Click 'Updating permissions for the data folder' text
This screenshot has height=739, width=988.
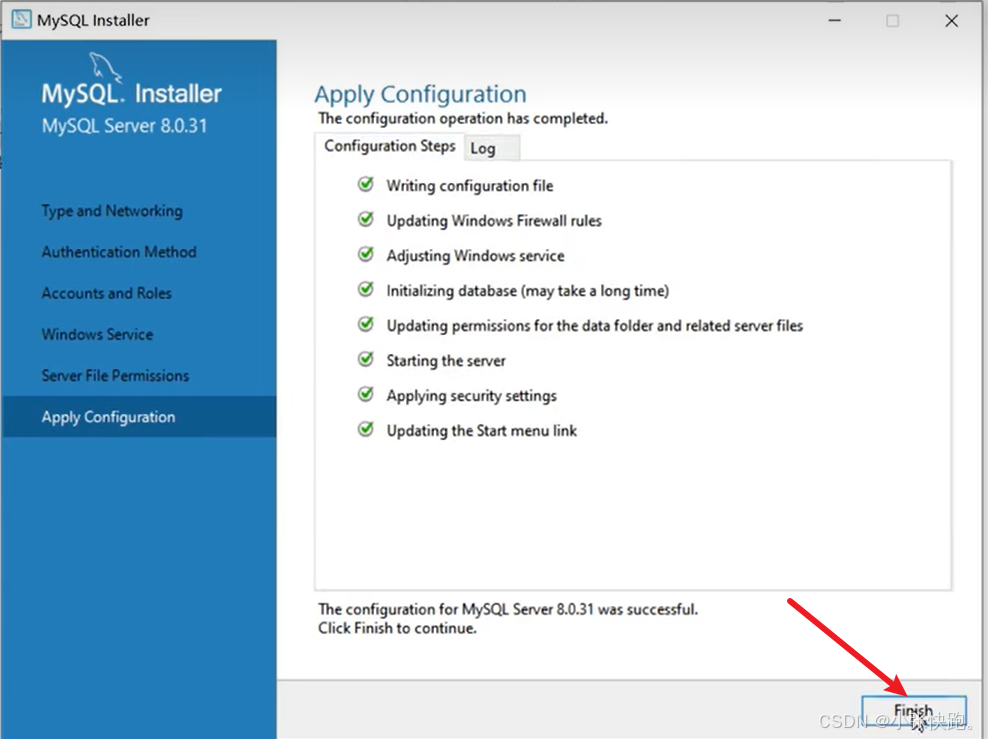point(595,326)
